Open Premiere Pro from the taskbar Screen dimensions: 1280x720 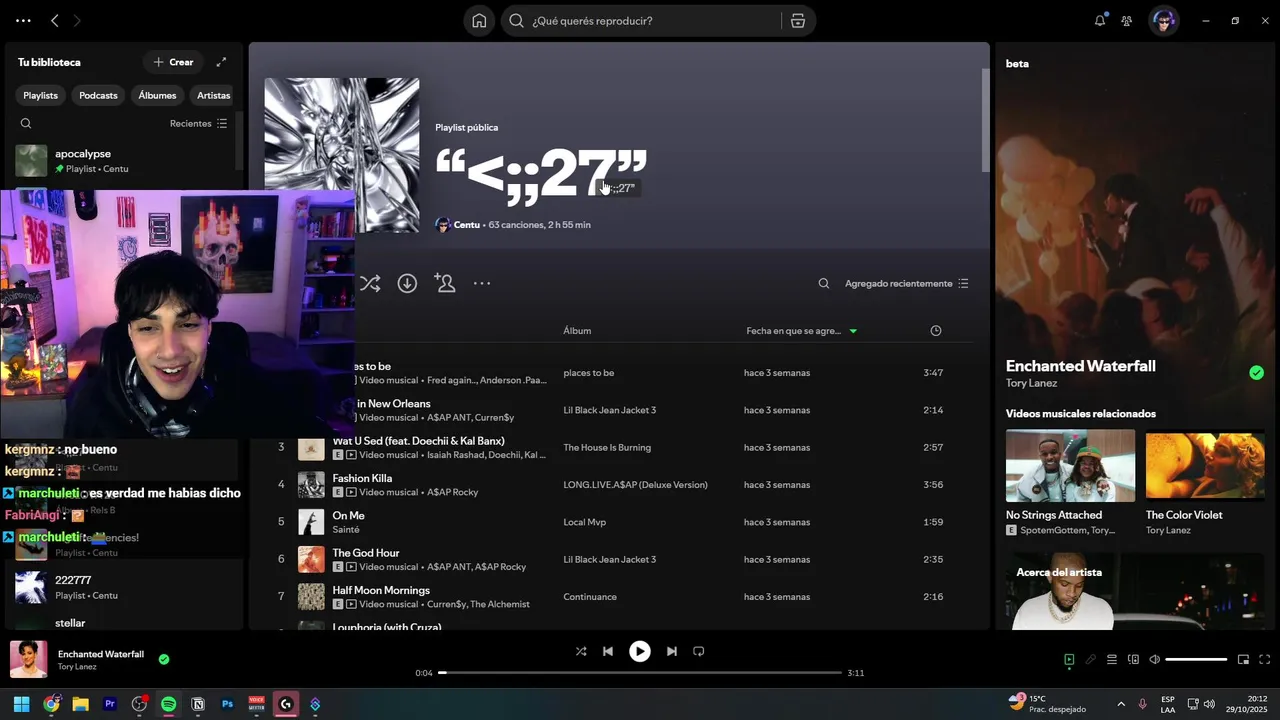click(x=110, y=705)
